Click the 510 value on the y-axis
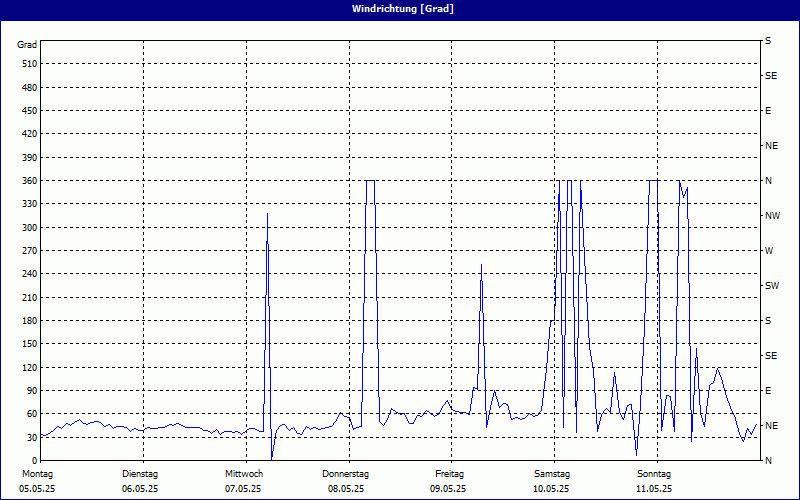Viewport: 800px width, 500px height. point(27,64)
